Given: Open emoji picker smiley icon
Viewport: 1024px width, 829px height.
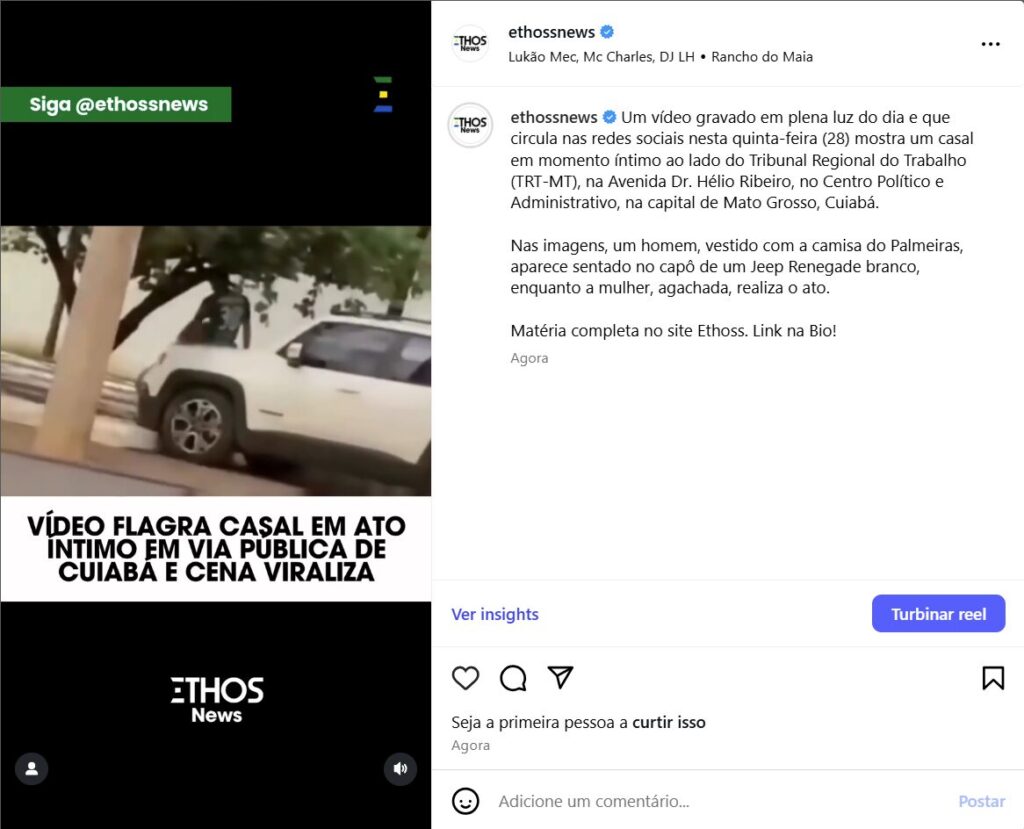Looking at the screenshot, I should [x=465, y=801].
